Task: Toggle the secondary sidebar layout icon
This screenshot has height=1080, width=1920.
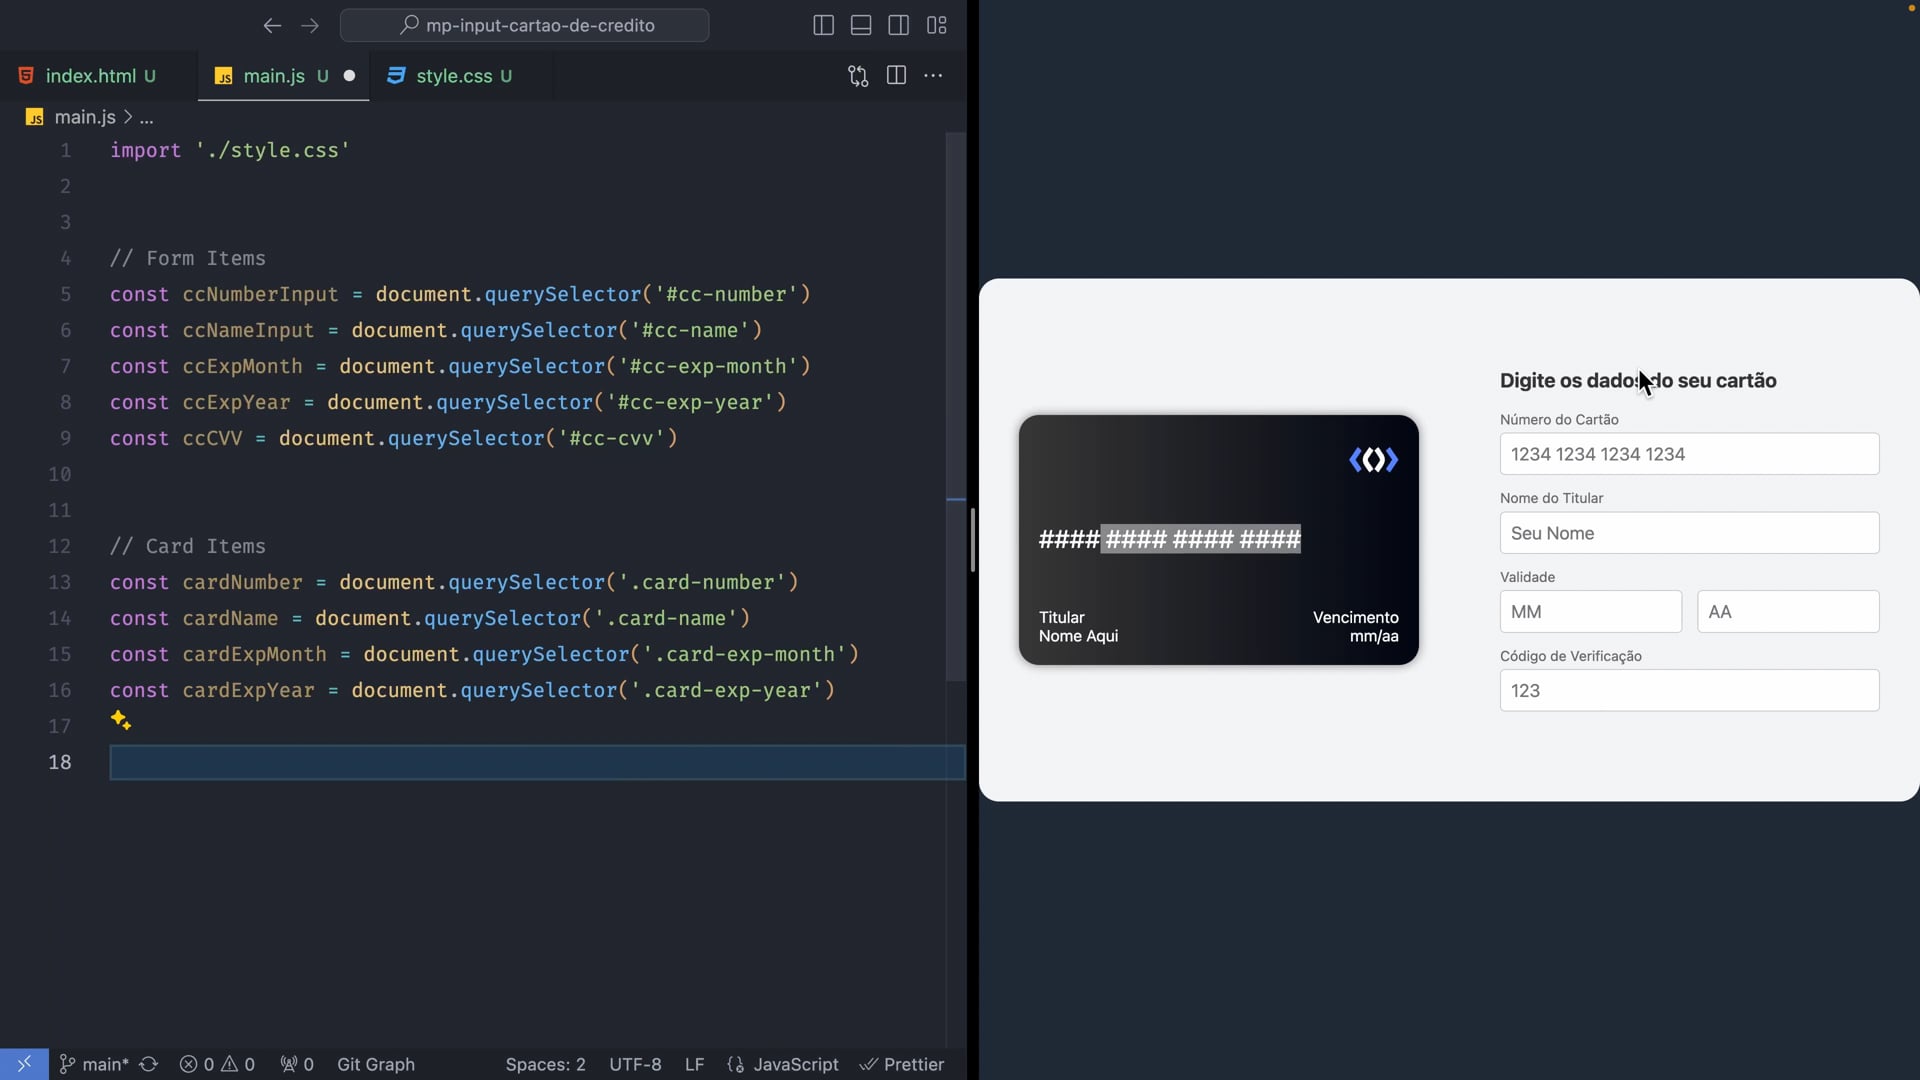Action: pos(898,26)
